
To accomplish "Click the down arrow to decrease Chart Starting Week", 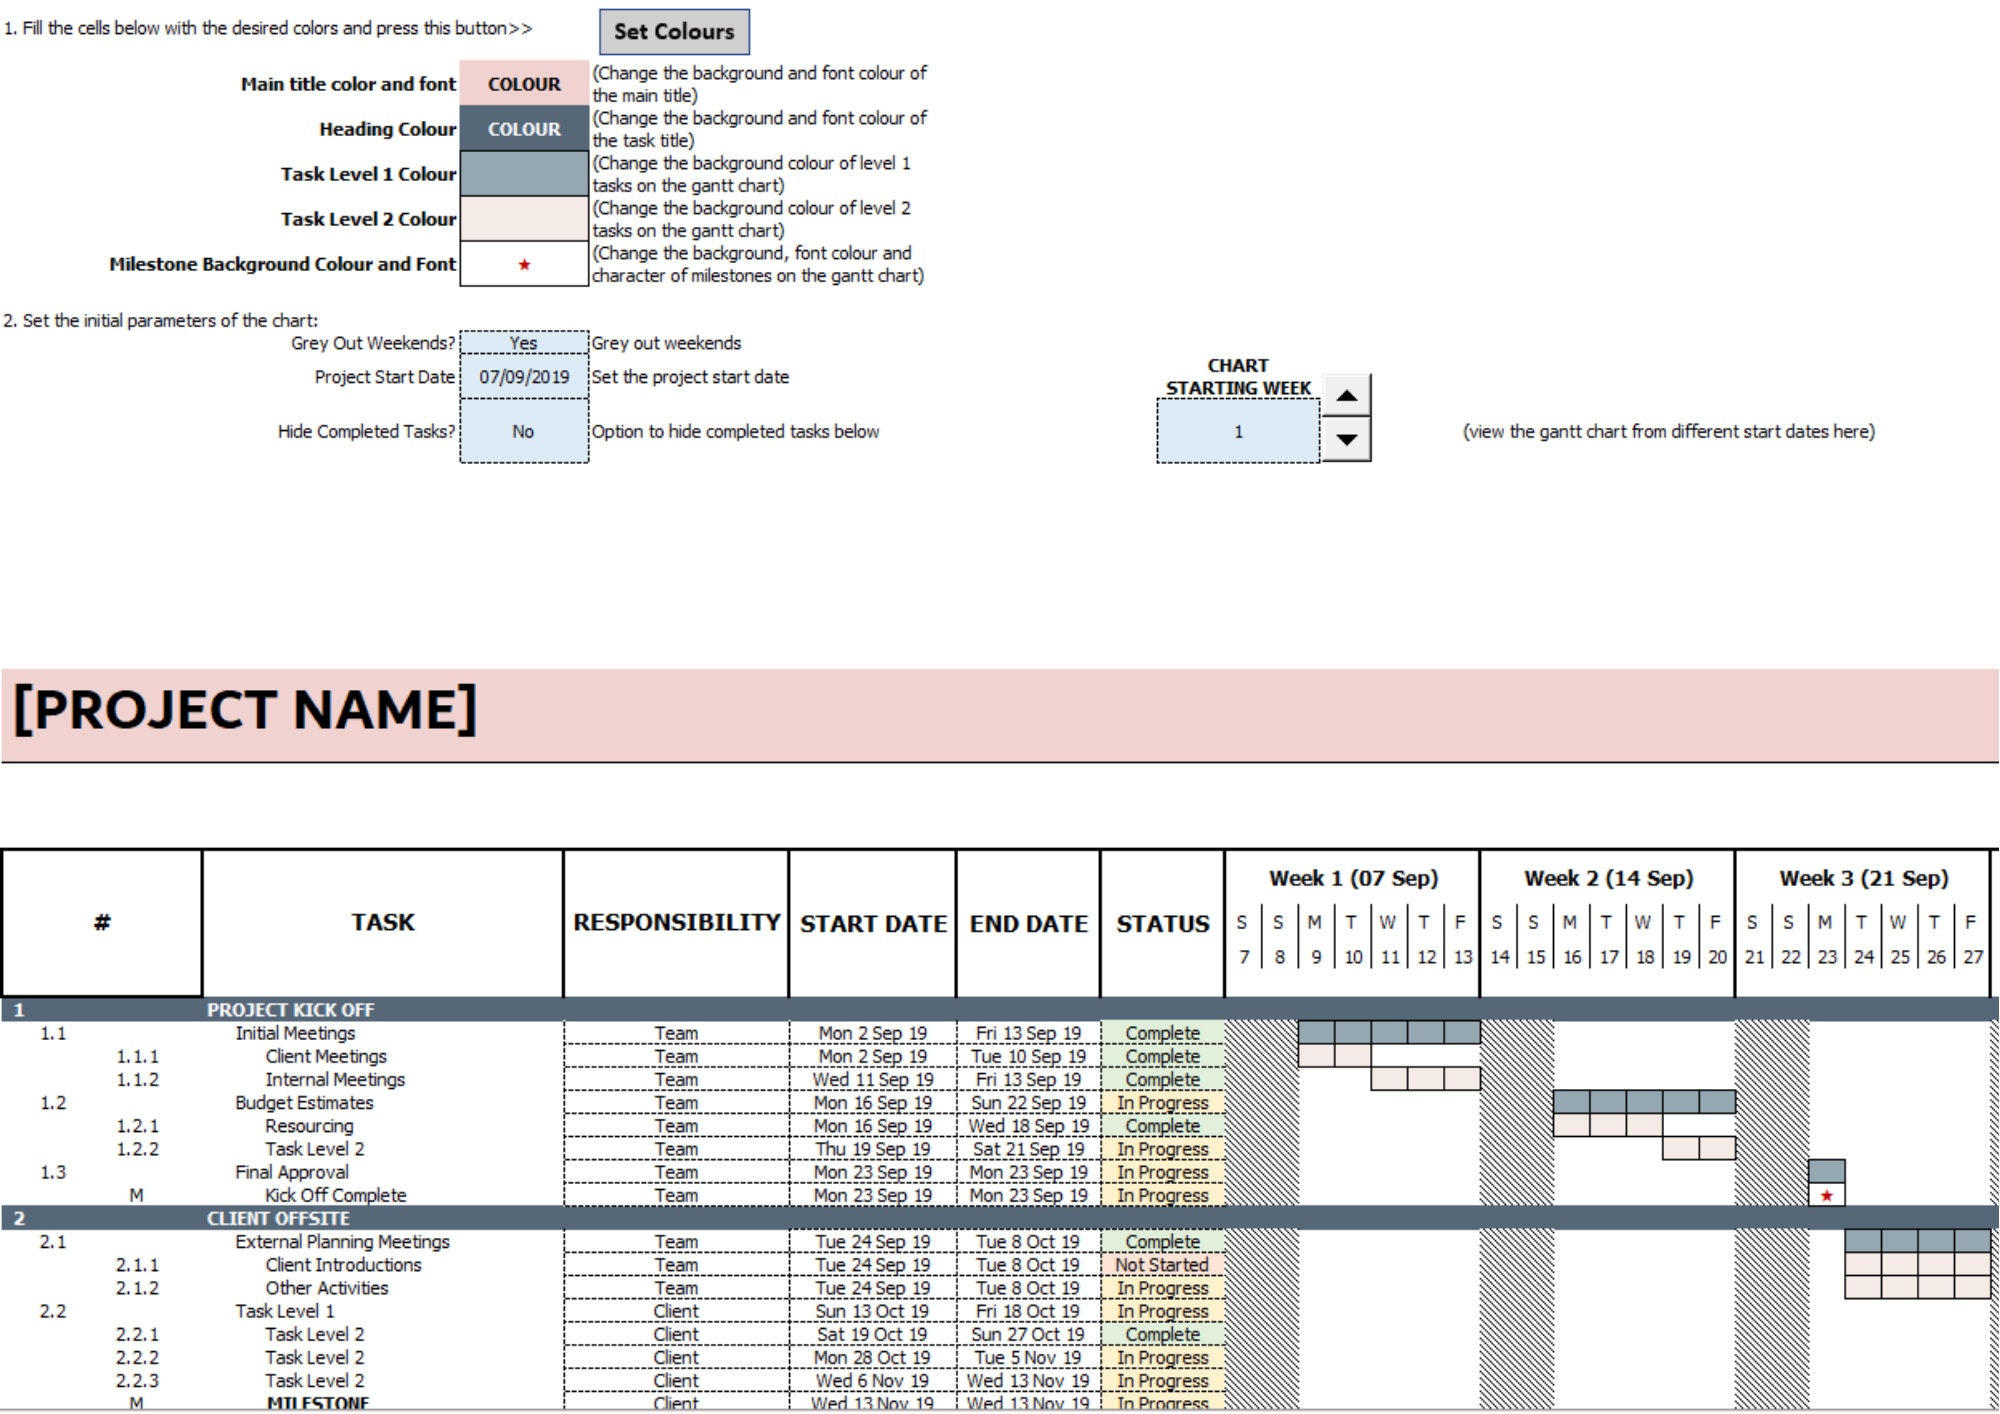I will 1345,437.
